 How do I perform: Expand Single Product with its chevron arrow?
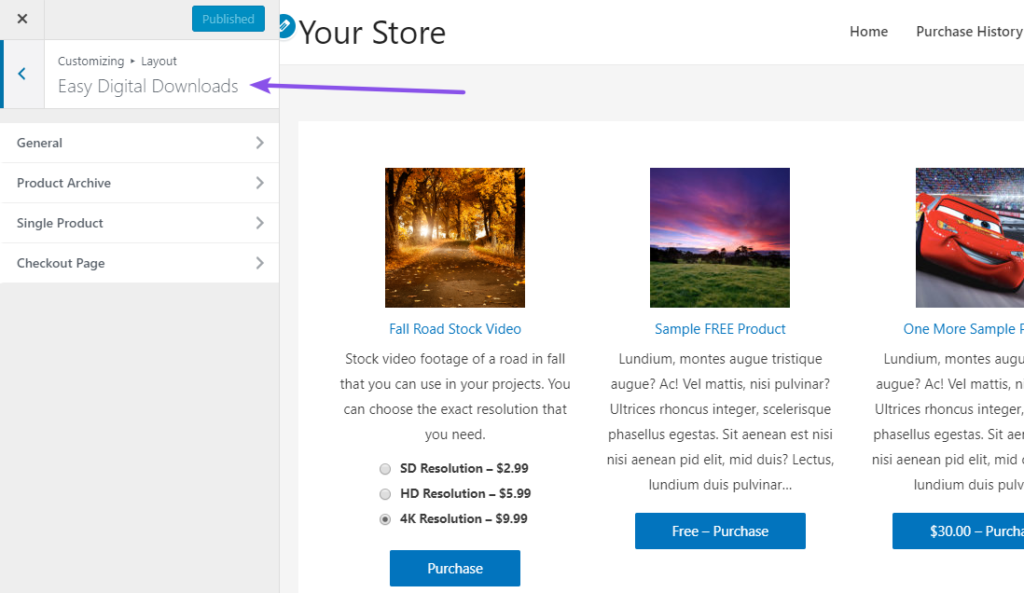[x=260, y=223]
